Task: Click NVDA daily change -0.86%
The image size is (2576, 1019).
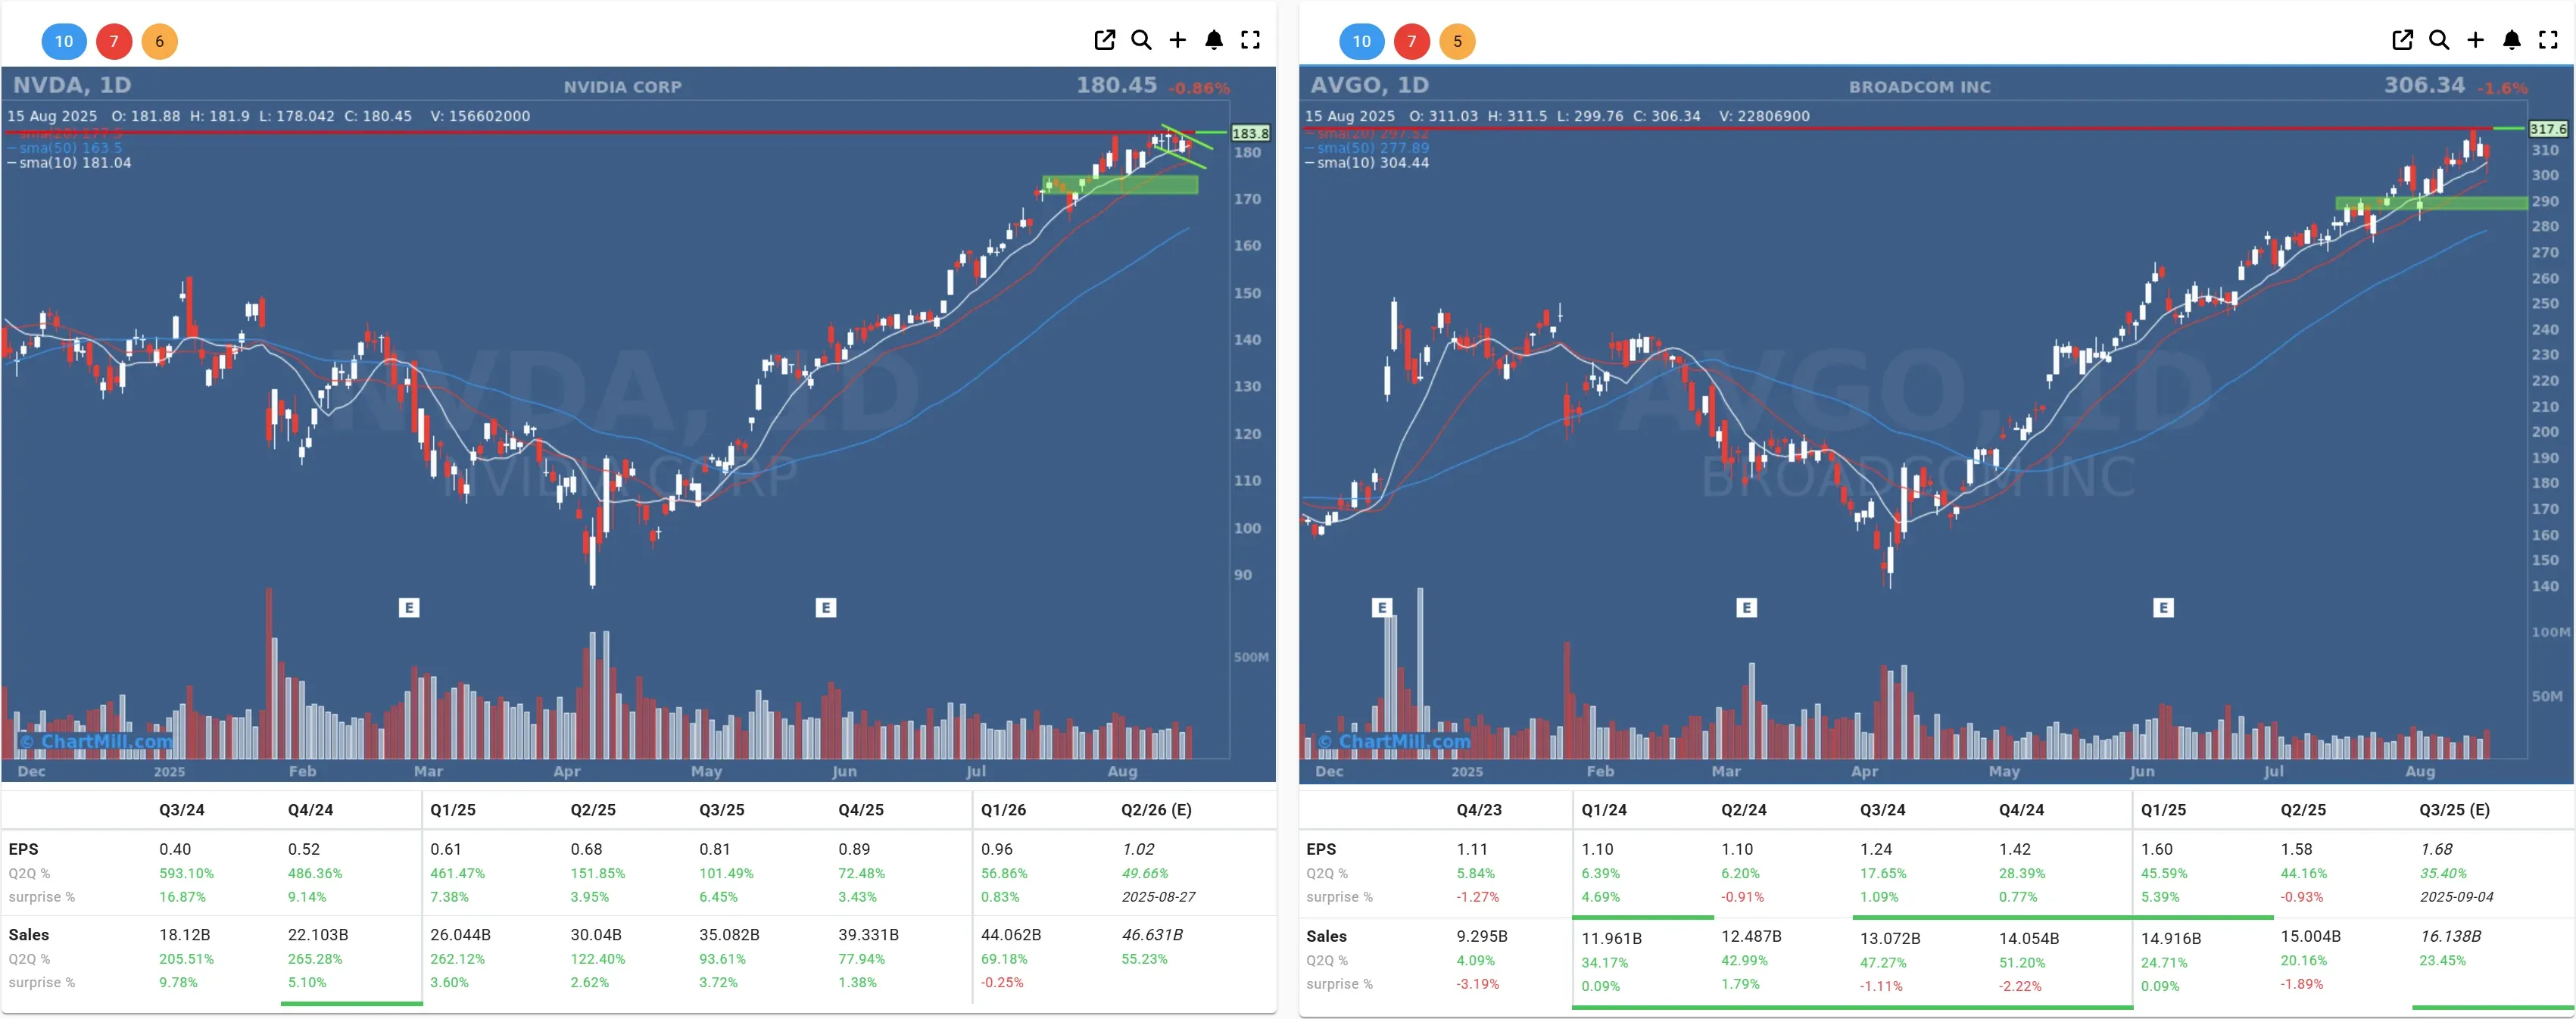Action: [x=1199, y=88]
